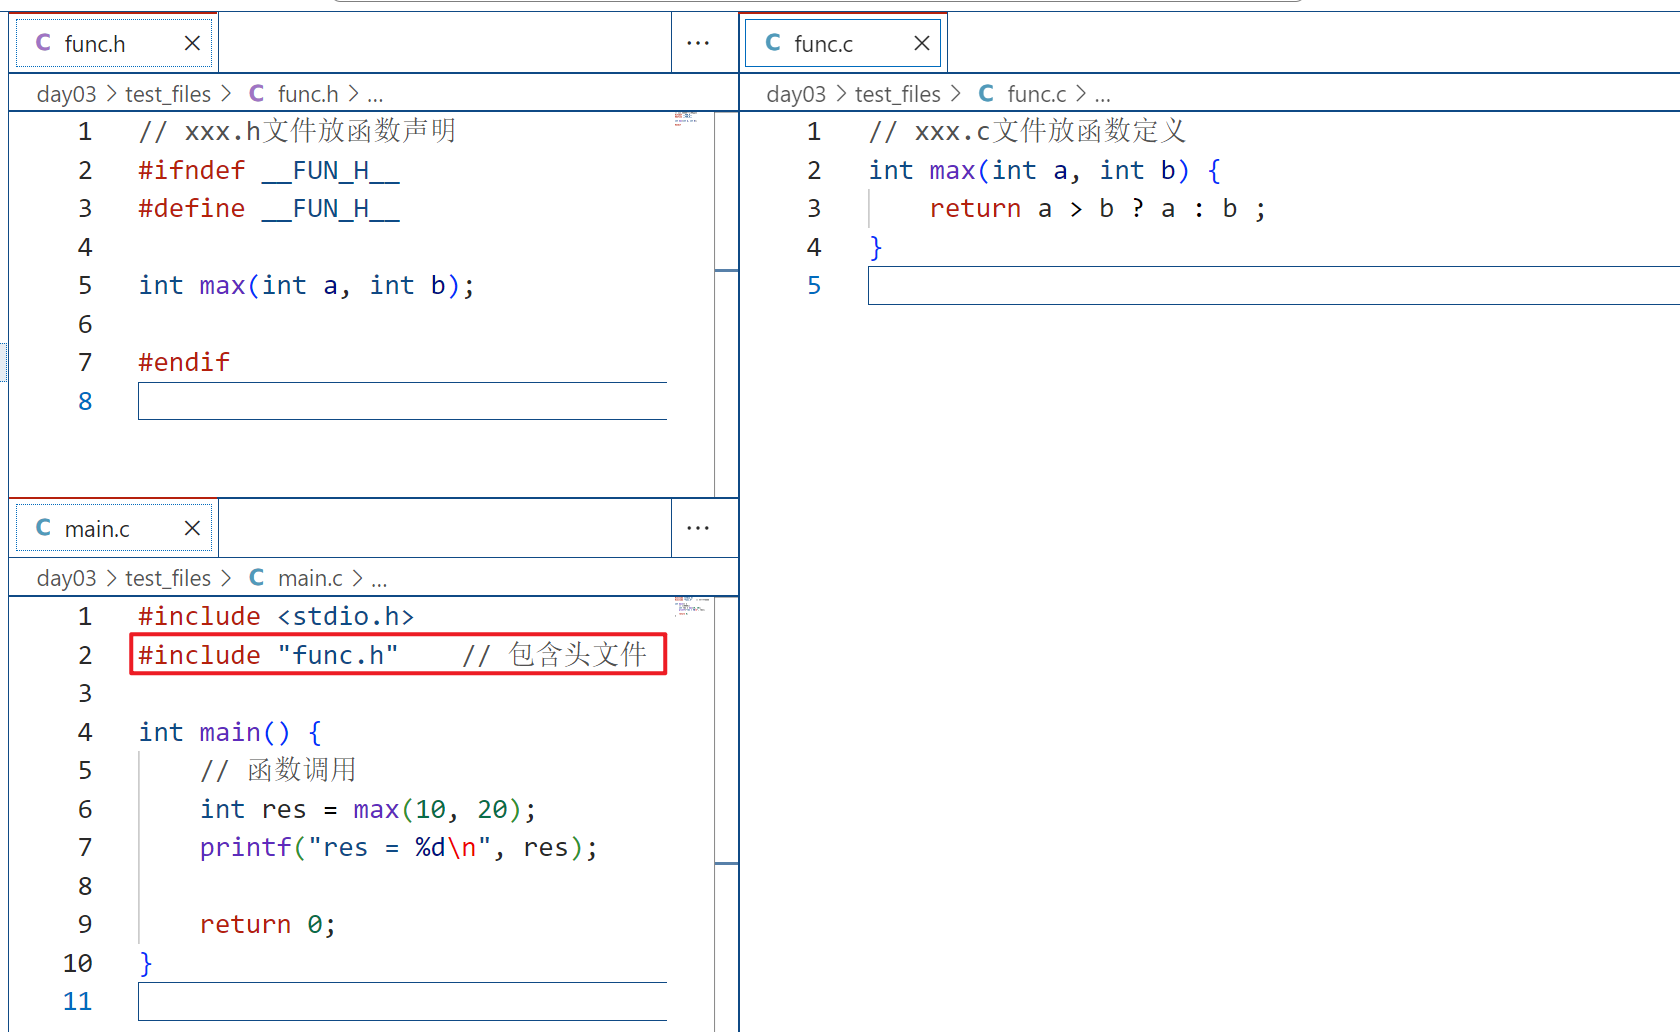Select the func.h editor tab

coord(113,43)
